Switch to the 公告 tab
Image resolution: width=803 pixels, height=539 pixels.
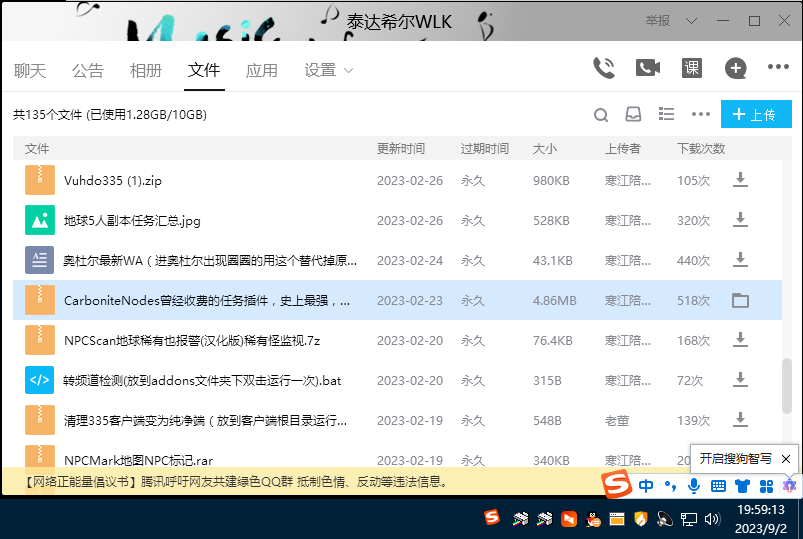(88, 70)
